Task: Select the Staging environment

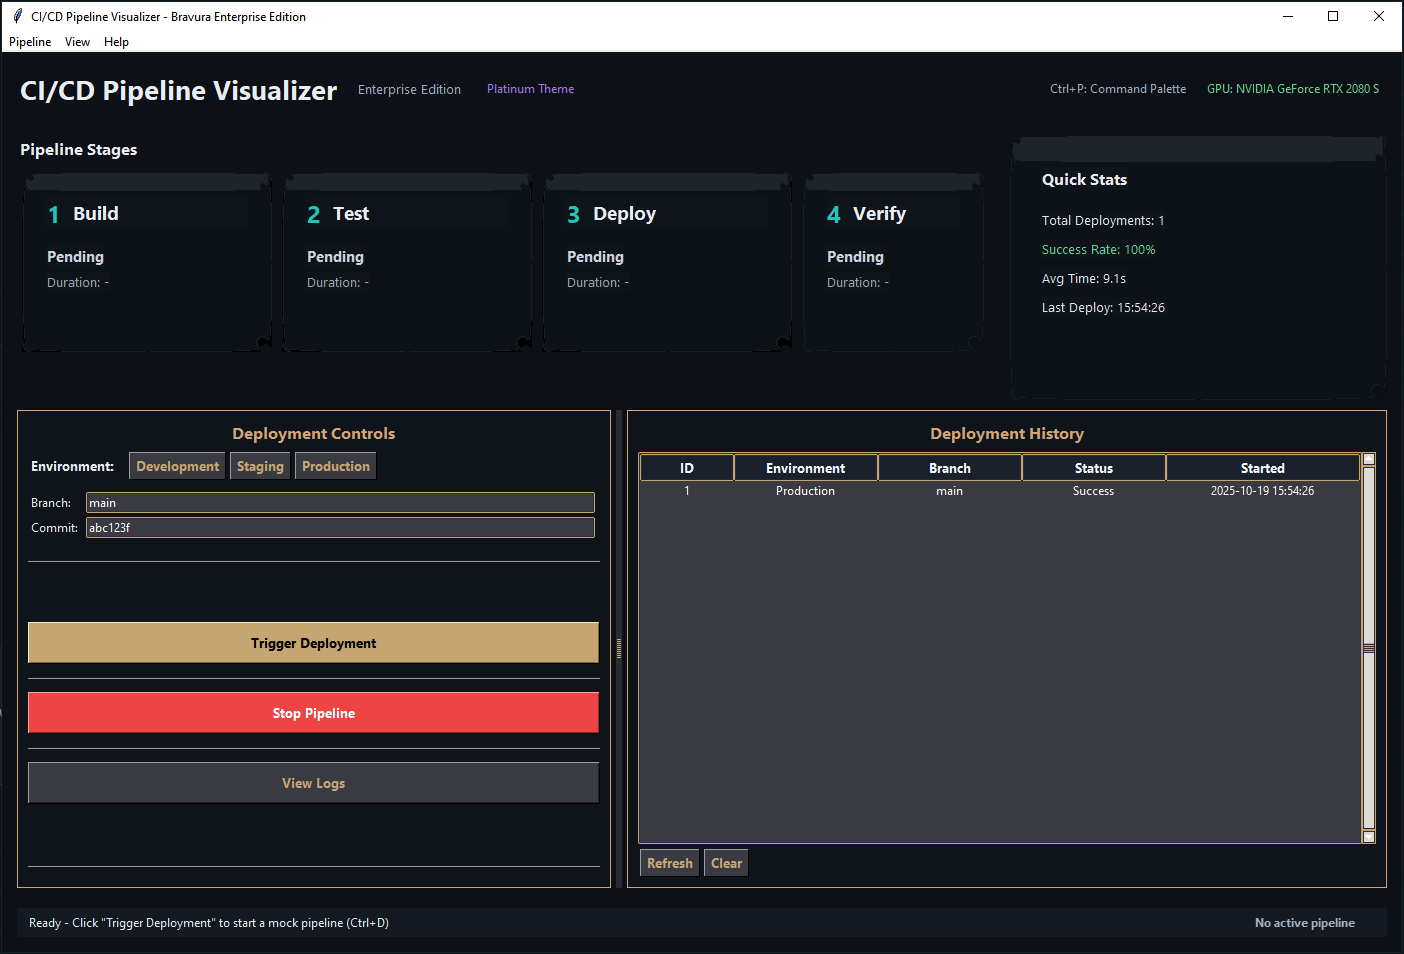Action: [259, 465]
